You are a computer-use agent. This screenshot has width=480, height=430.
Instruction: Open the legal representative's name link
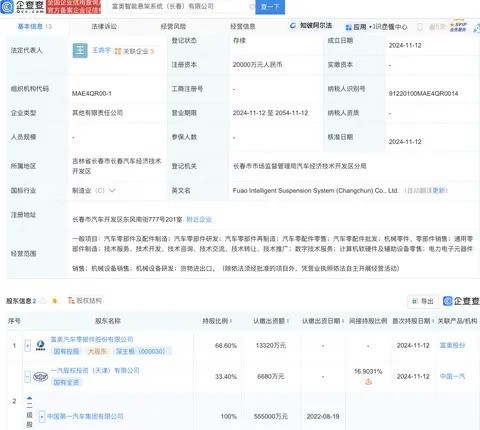pyautogui.click(x=101, y=50)
